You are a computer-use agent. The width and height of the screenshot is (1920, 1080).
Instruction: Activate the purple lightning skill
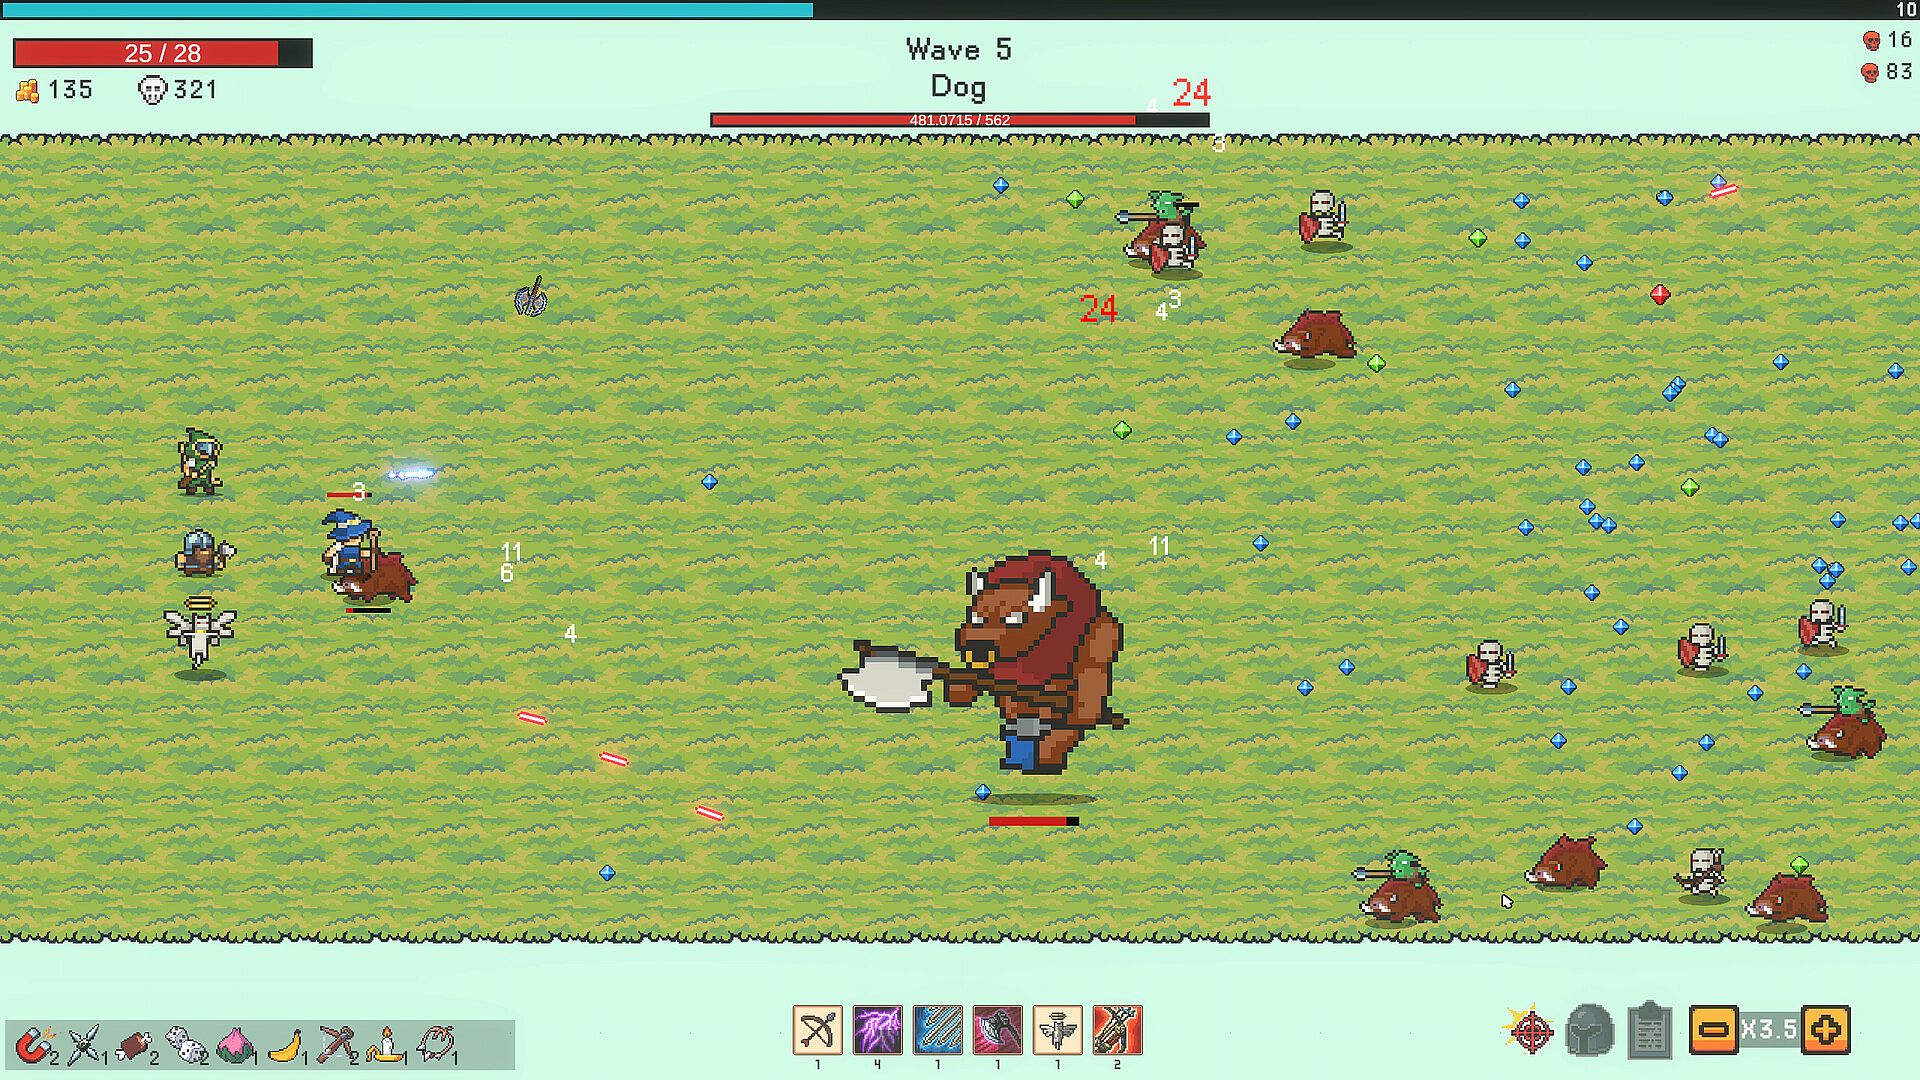[x=877, y=1030]
